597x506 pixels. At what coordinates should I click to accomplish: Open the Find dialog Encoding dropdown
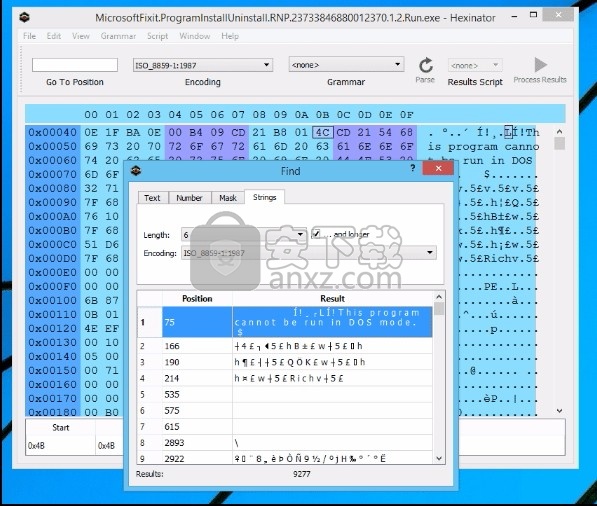coord(309,253)
